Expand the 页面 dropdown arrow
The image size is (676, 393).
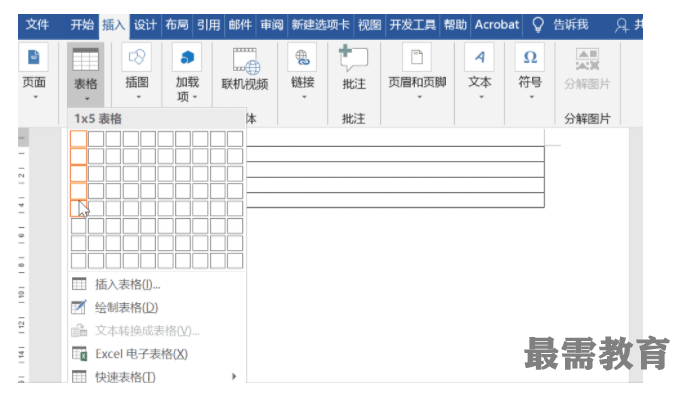pos(35,97)
